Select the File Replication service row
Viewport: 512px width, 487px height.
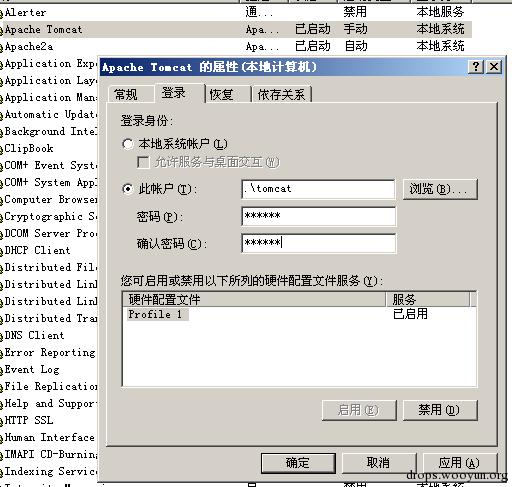[x=49, y=386]
